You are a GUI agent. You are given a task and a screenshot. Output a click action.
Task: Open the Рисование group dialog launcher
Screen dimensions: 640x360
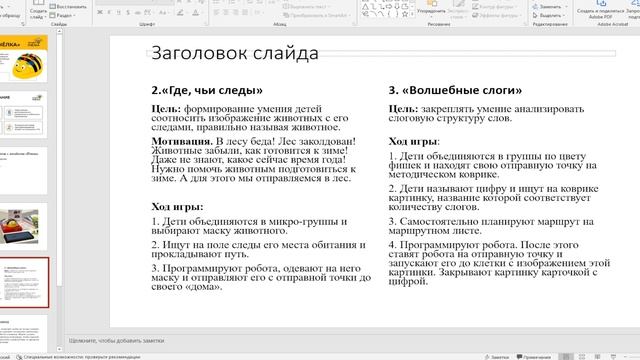click(x=525, y=24)
